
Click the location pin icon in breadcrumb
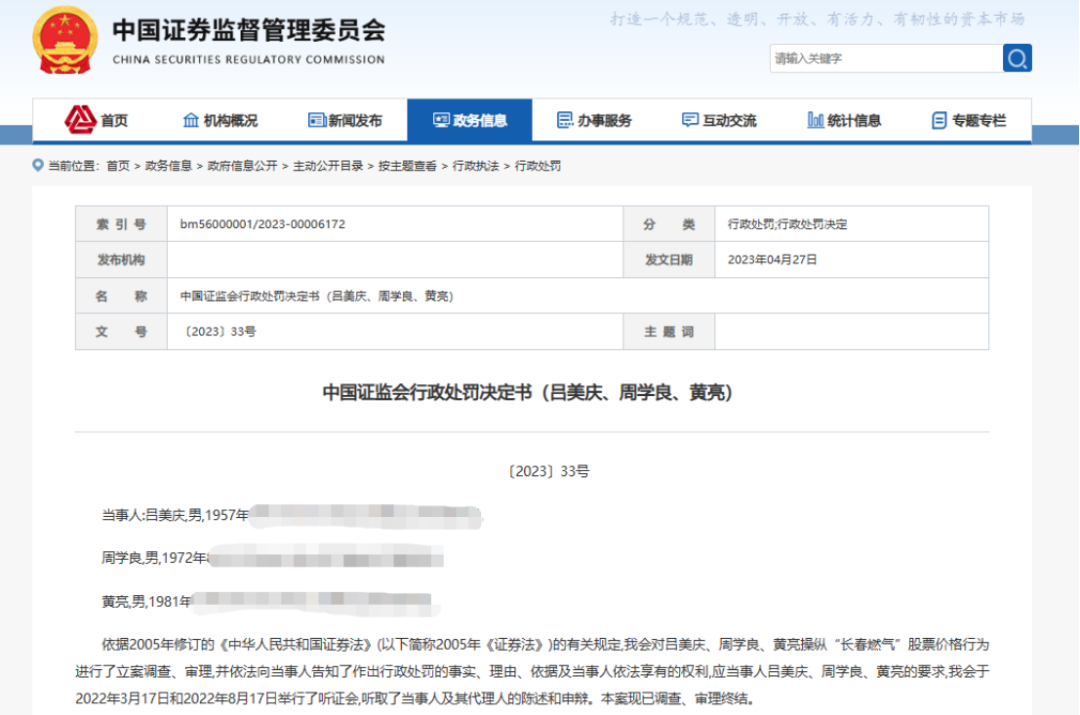[38, 165]
